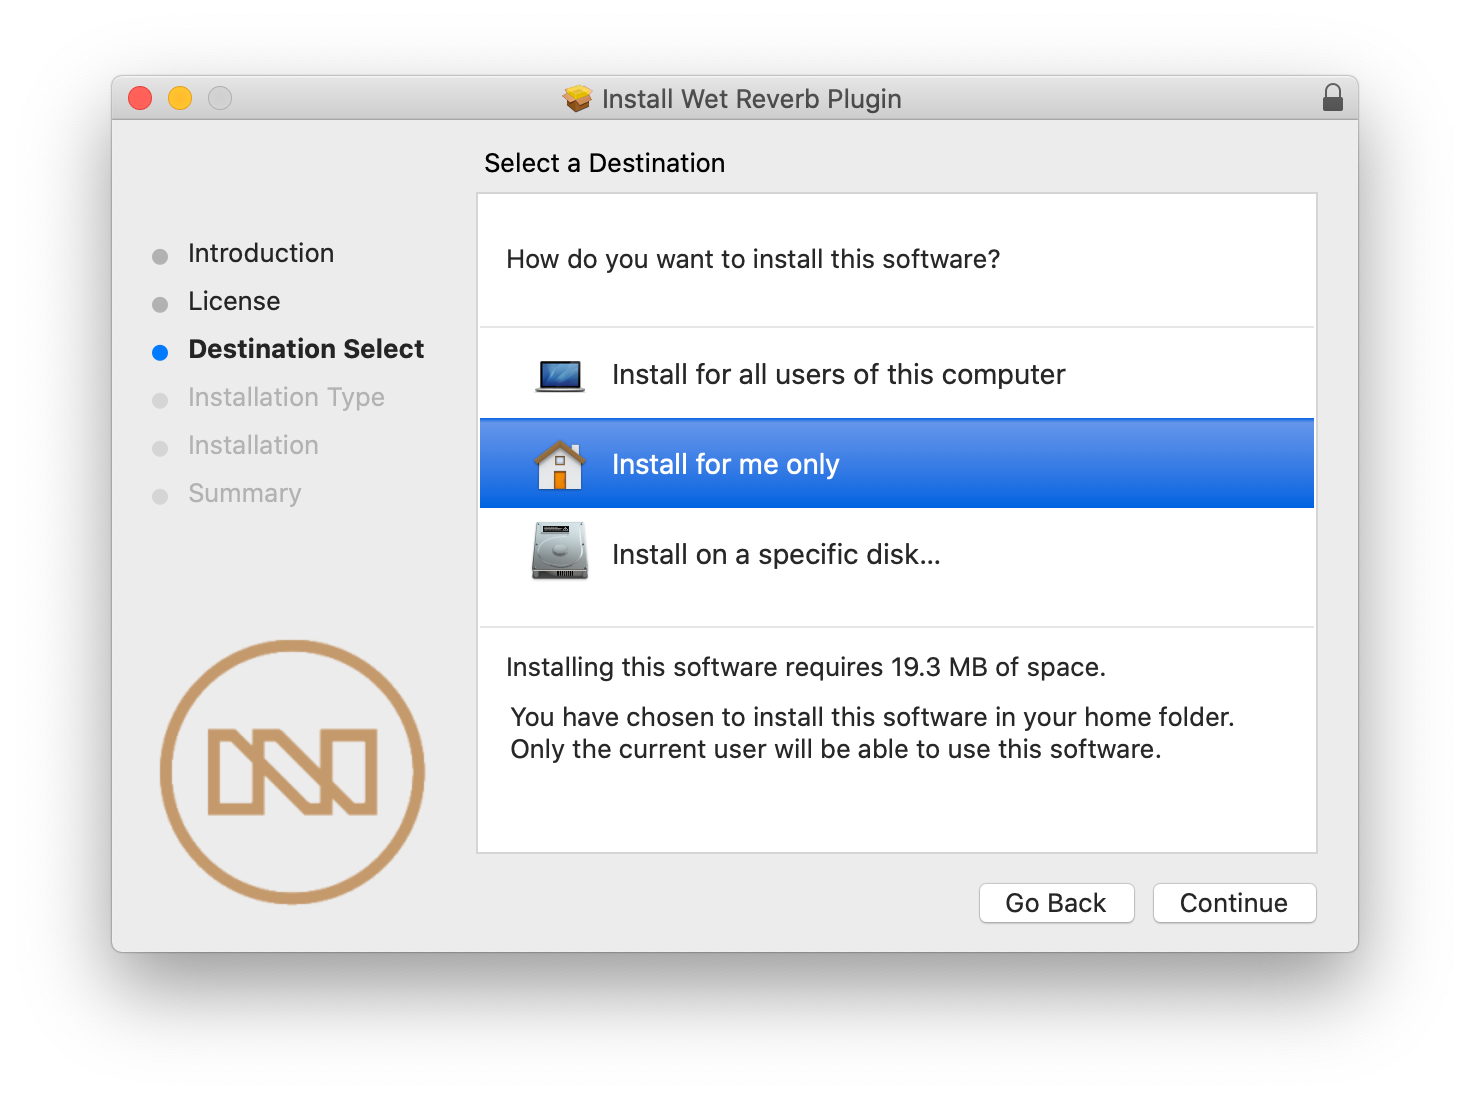Click the blue bullet beside Destination Select

160,352
